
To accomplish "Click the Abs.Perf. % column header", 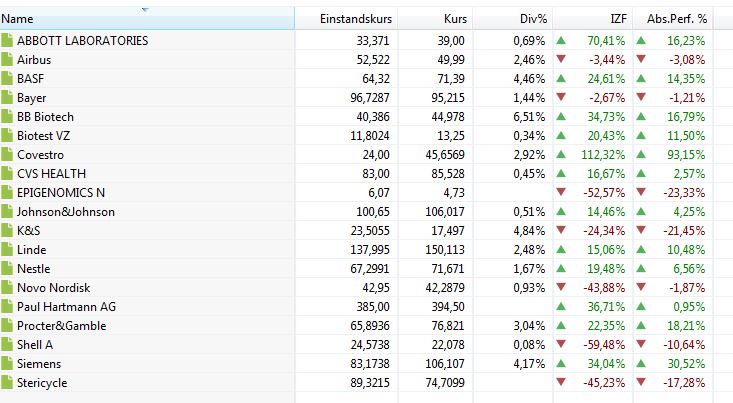I will point(676,19).
